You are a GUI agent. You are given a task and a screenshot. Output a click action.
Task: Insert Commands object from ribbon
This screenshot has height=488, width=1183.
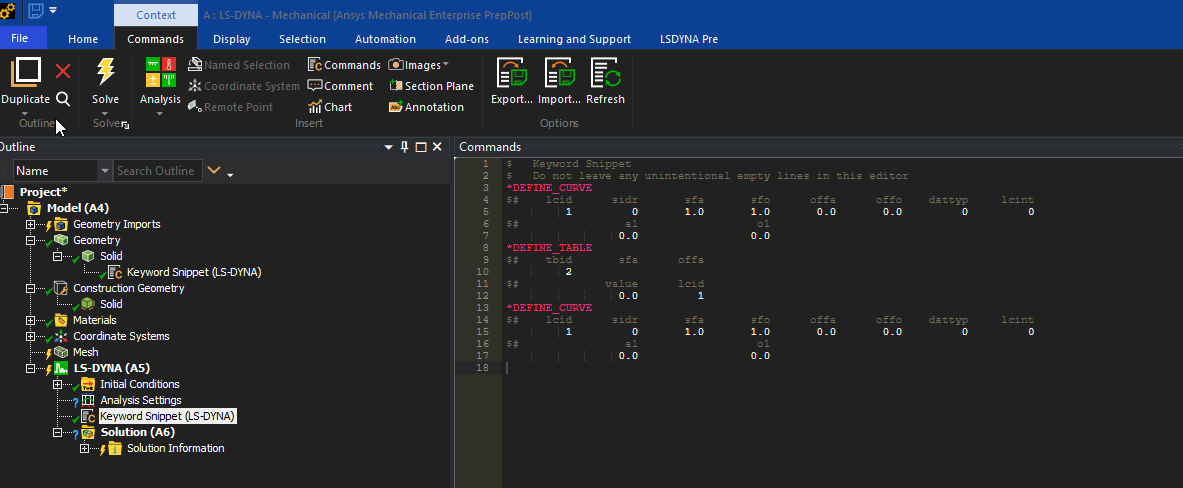coord(344,65)
